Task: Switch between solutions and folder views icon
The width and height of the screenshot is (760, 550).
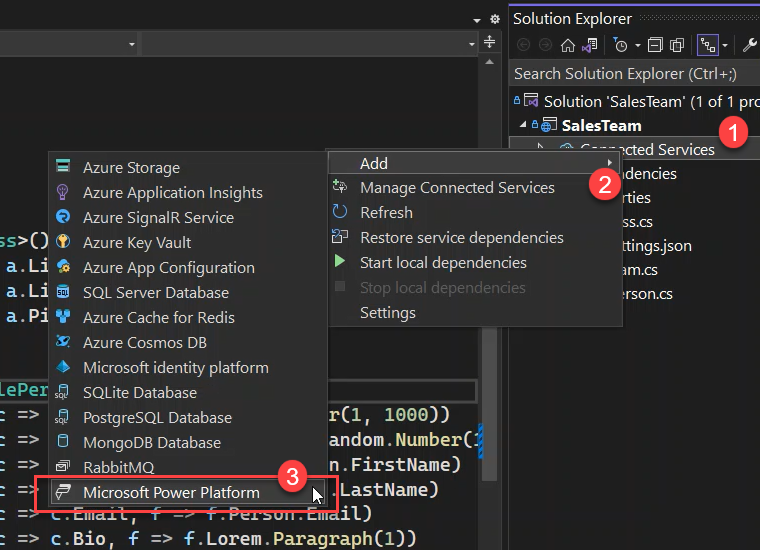Action: point(590,46)
